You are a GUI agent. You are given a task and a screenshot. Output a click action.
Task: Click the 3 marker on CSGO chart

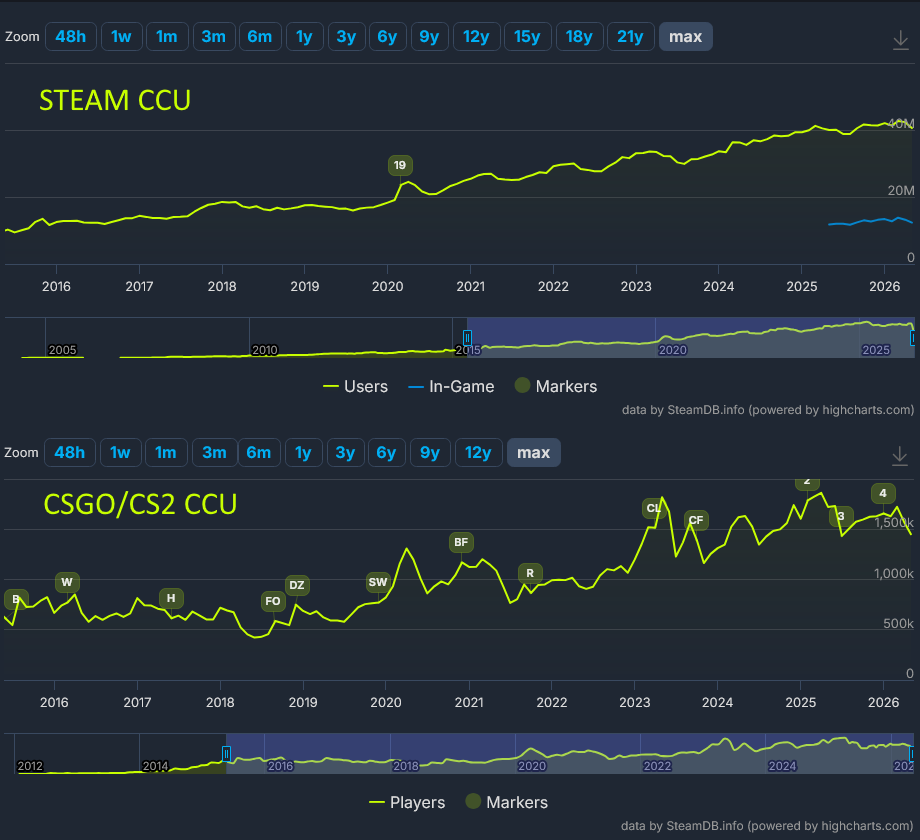click(841, 517)
